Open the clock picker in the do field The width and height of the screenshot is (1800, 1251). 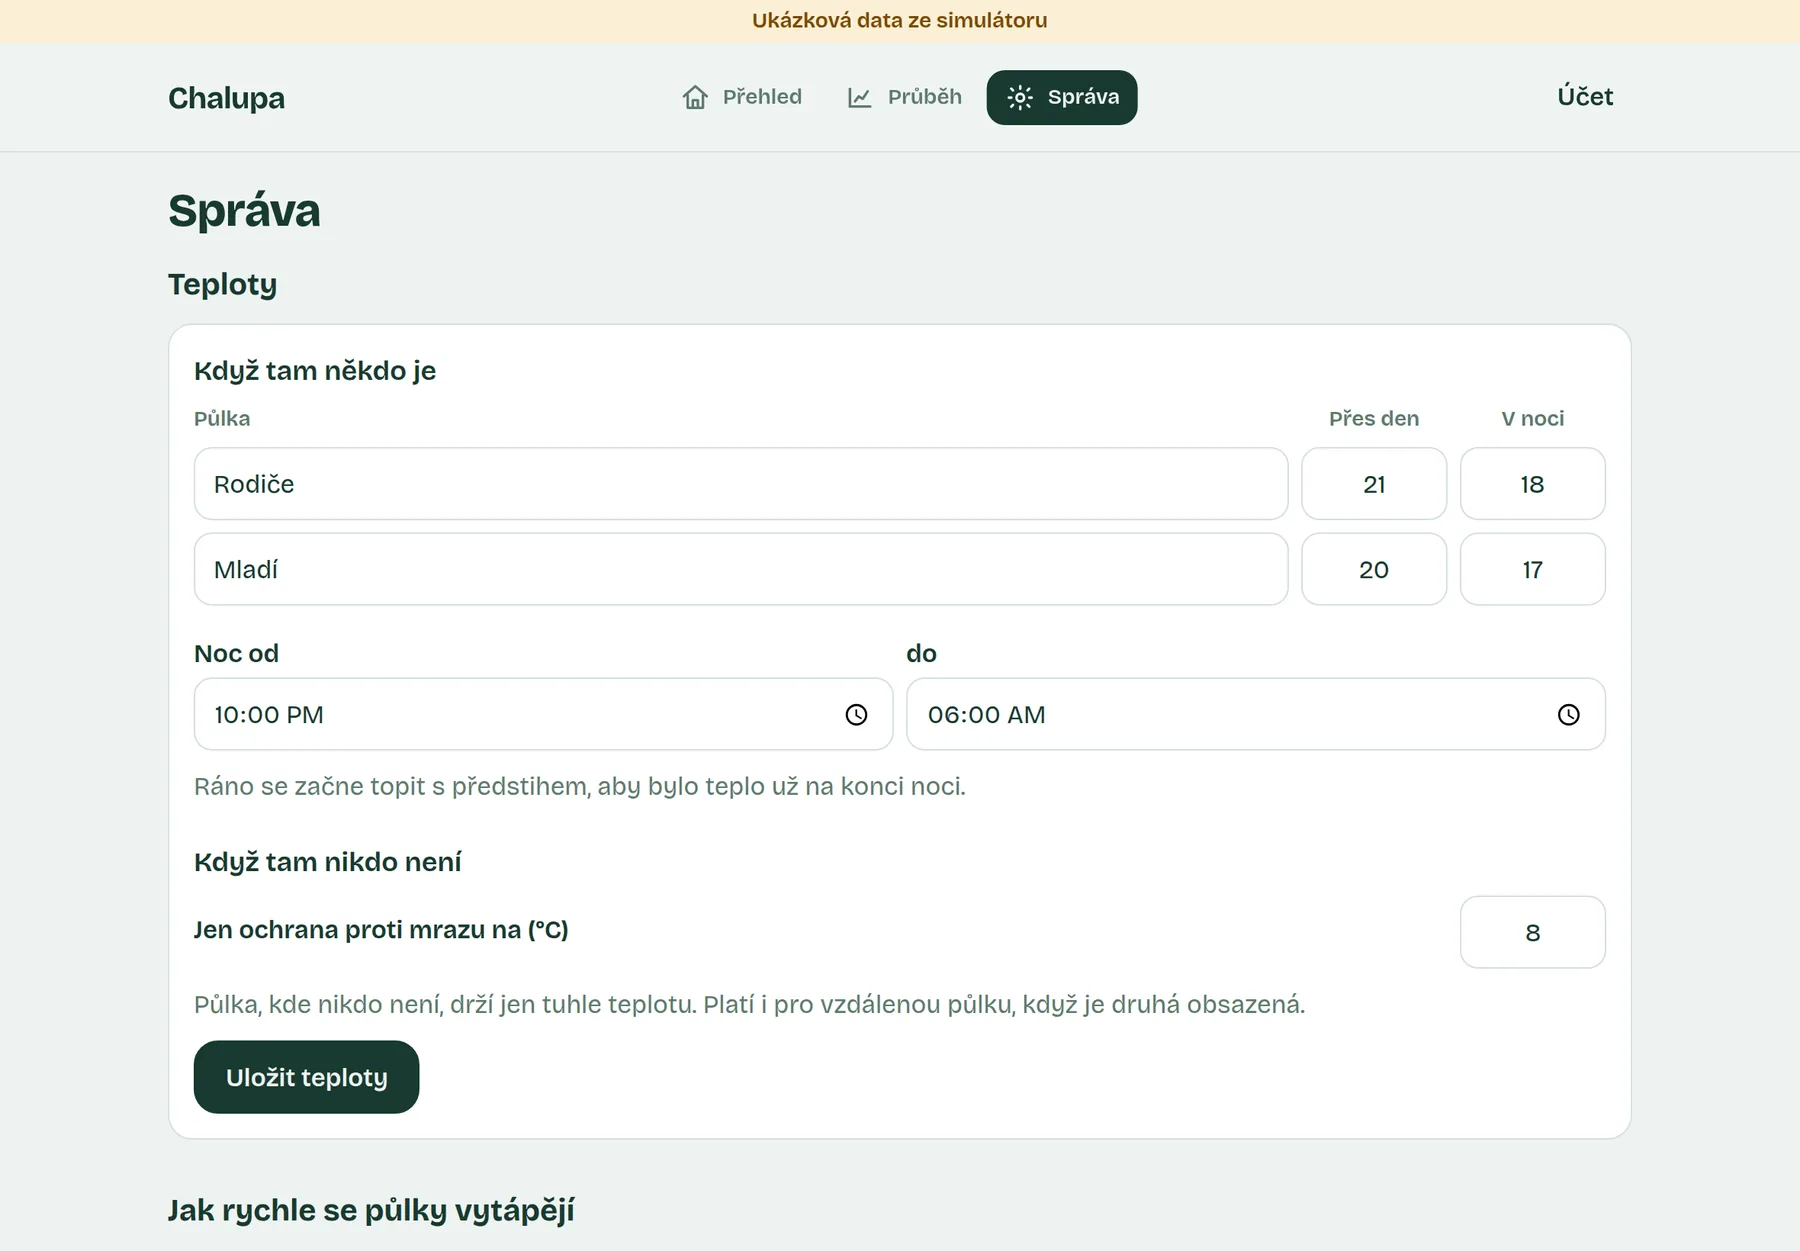(1568, 714)
